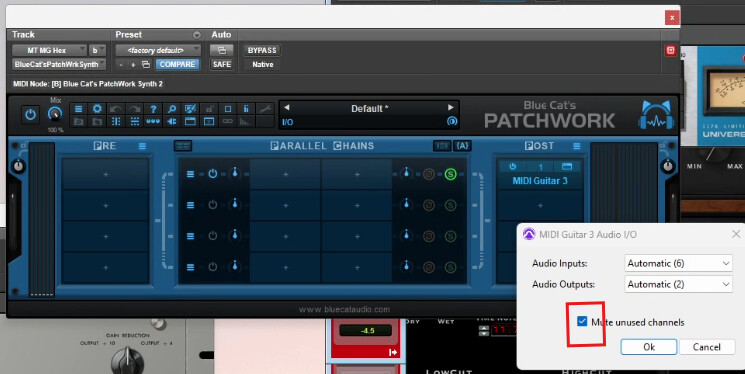Click the Mix knob
This screenshot has width=745, height=374.
55,114
